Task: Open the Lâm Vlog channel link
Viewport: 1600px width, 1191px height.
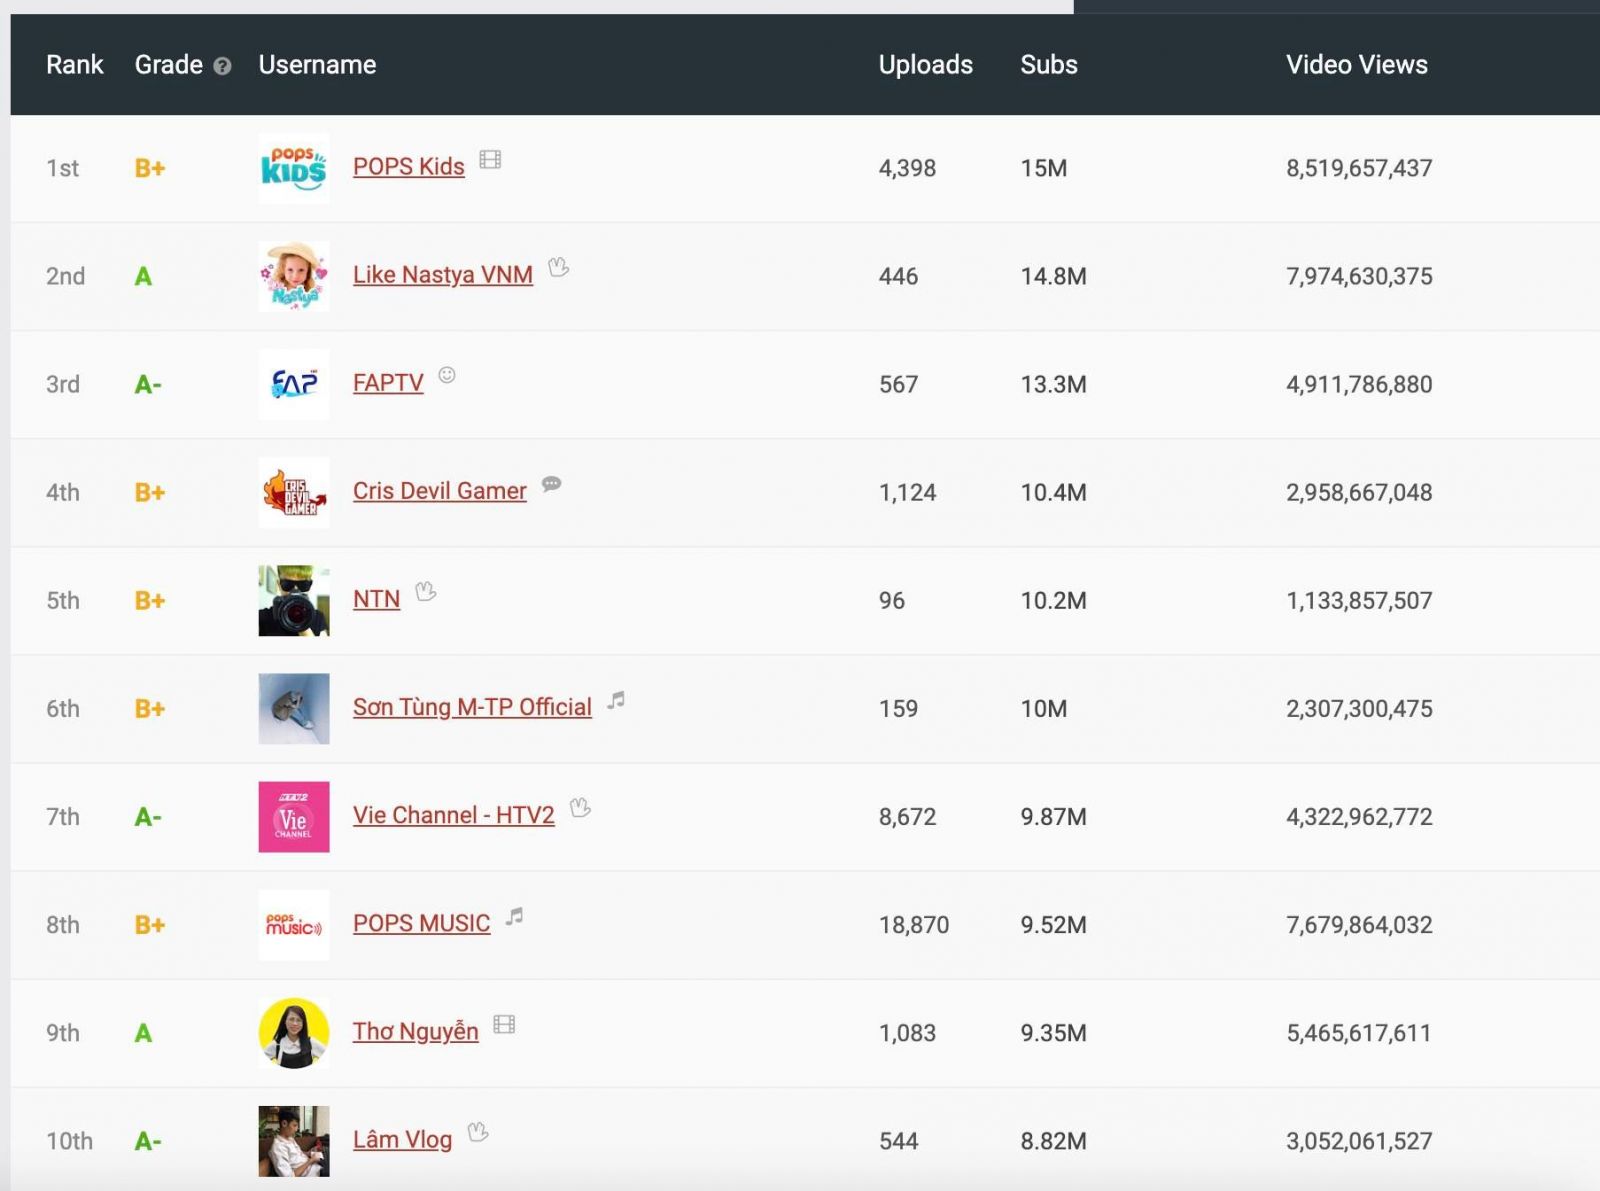Action: (402, 1140)
